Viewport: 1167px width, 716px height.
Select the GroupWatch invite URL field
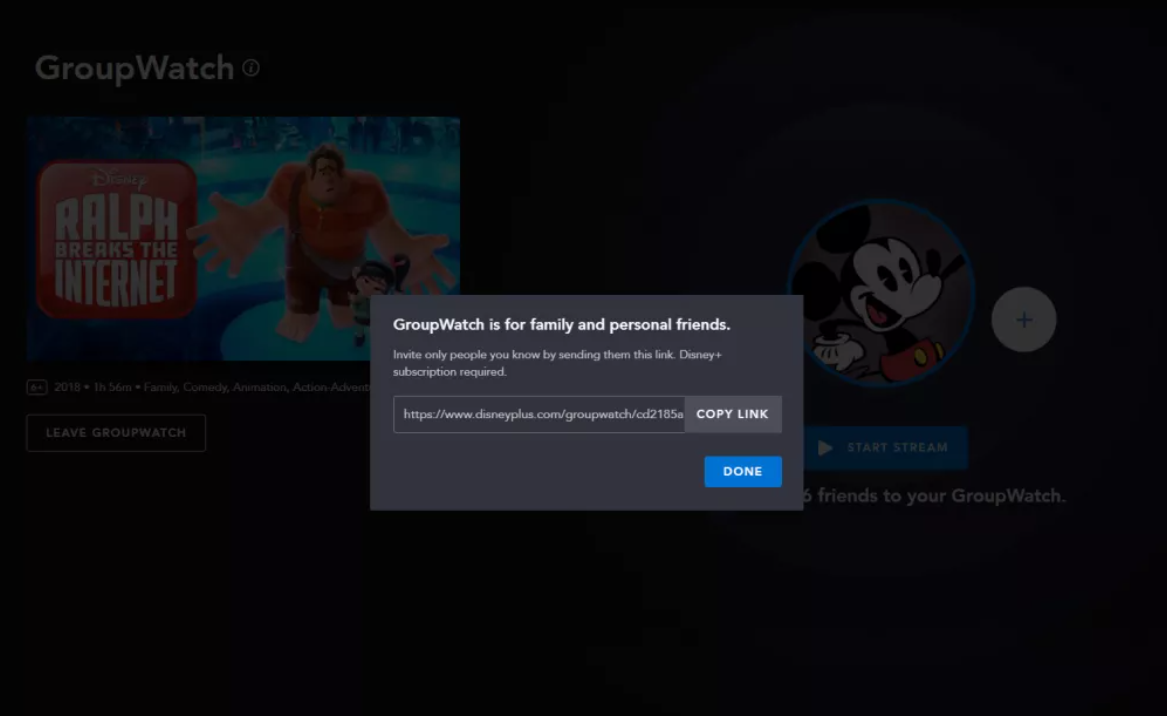pyautogui.click(x=540, y=414)
